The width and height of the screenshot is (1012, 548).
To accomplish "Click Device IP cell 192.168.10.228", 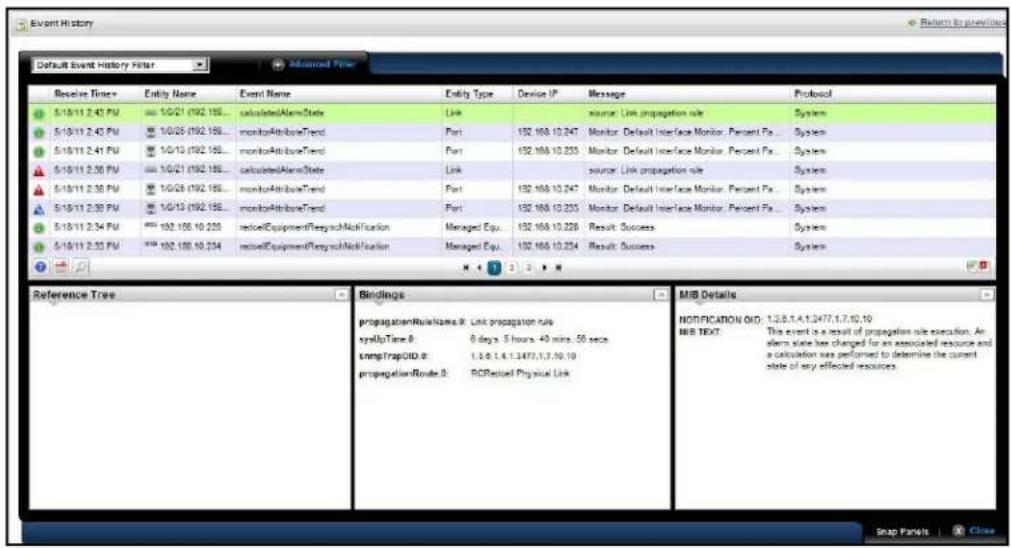I will click(548, 228).
